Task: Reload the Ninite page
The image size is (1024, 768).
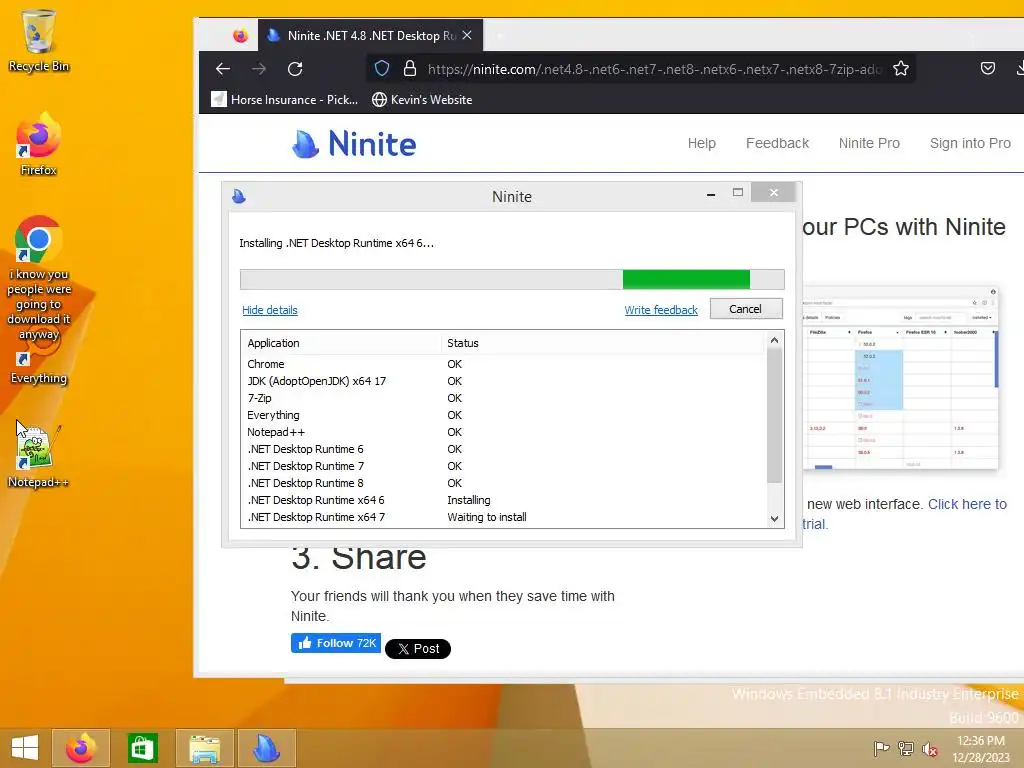Action: coord(295,69)
